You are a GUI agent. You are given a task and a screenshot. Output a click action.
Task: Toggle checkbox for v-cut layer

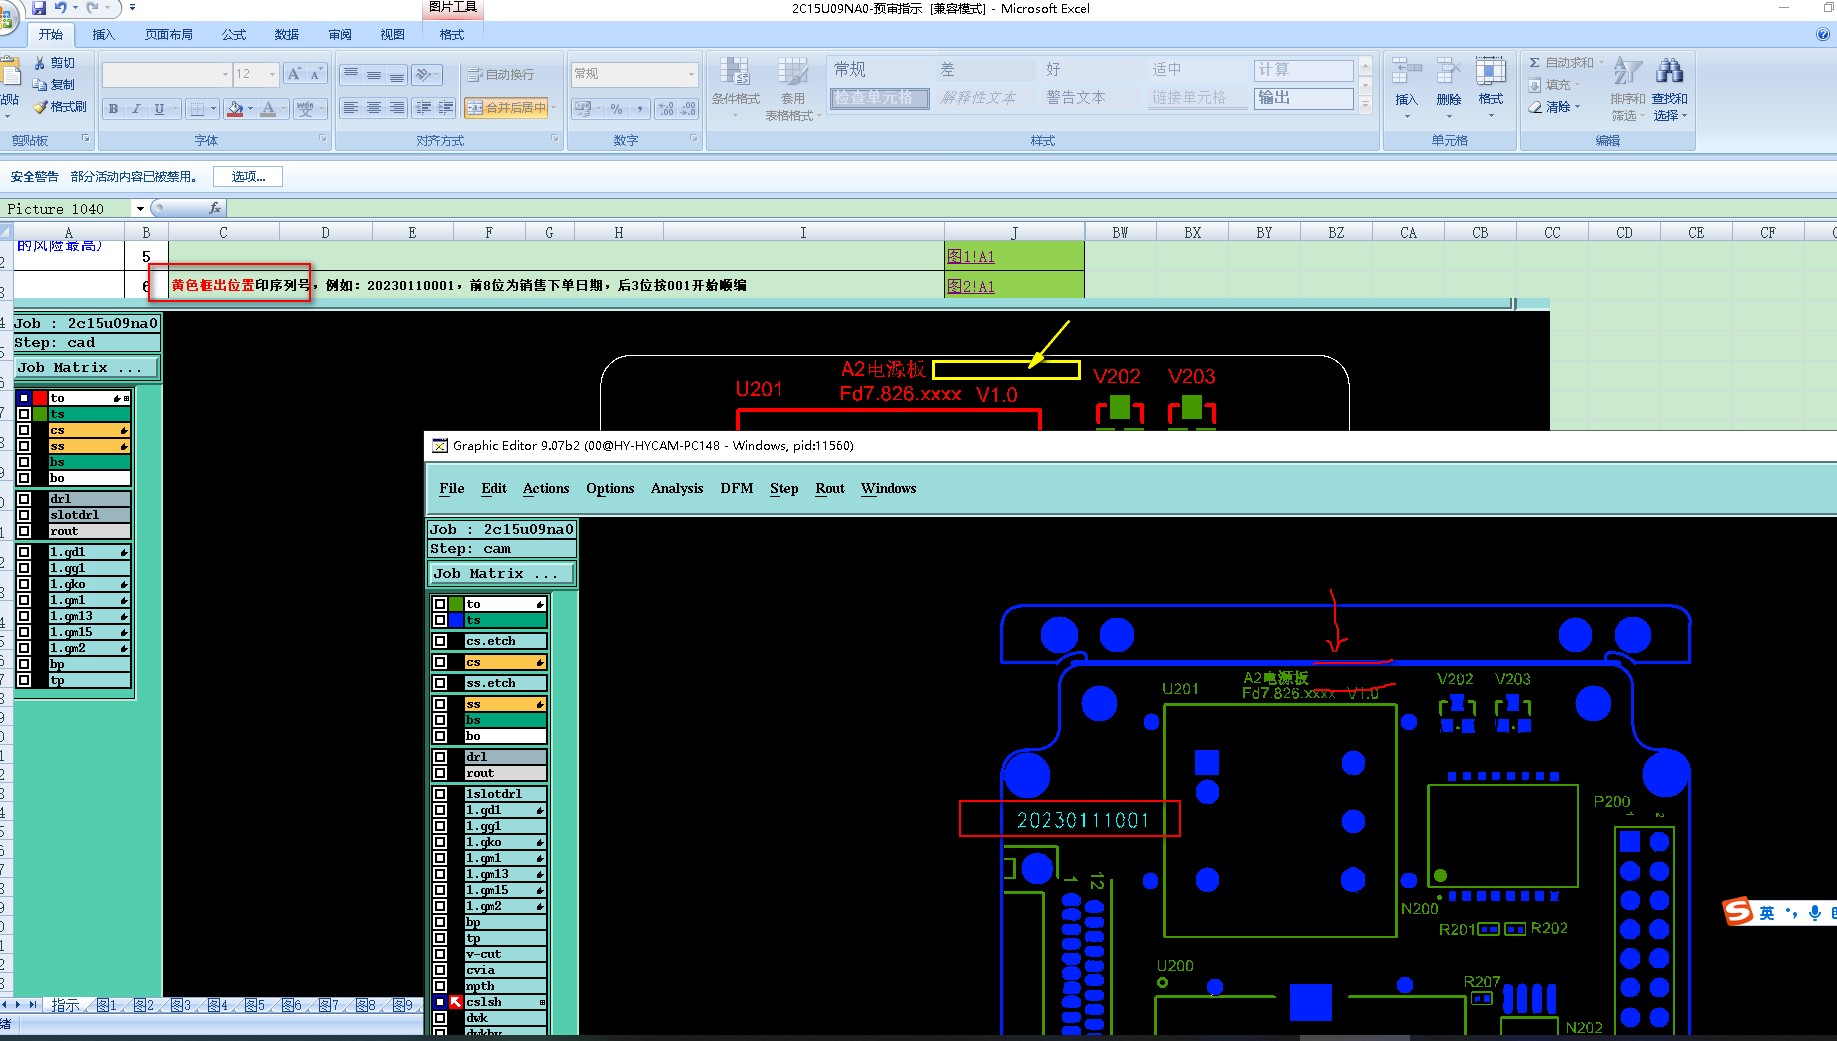pyautogui.click(x=440, y=954)
